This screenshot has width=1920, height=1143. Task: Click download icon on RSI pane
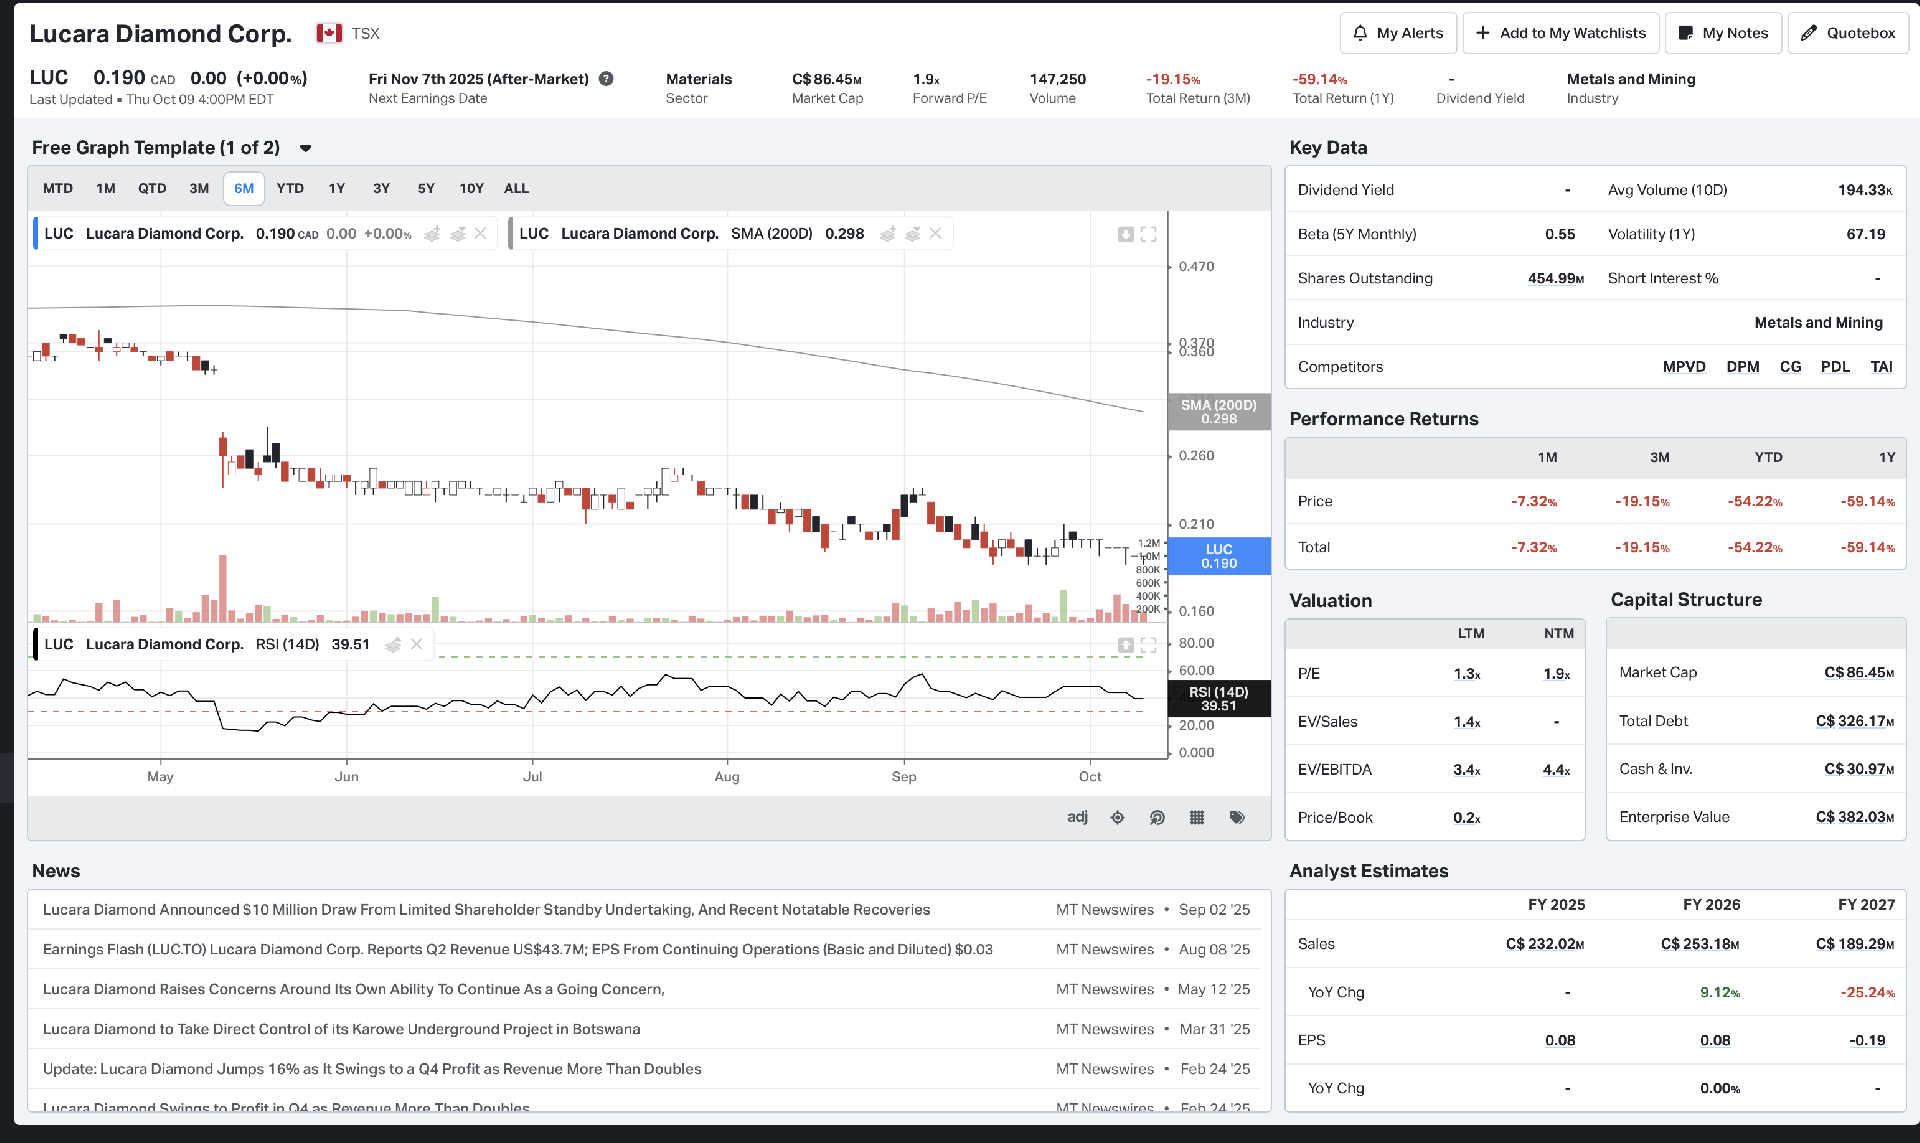1126,645
